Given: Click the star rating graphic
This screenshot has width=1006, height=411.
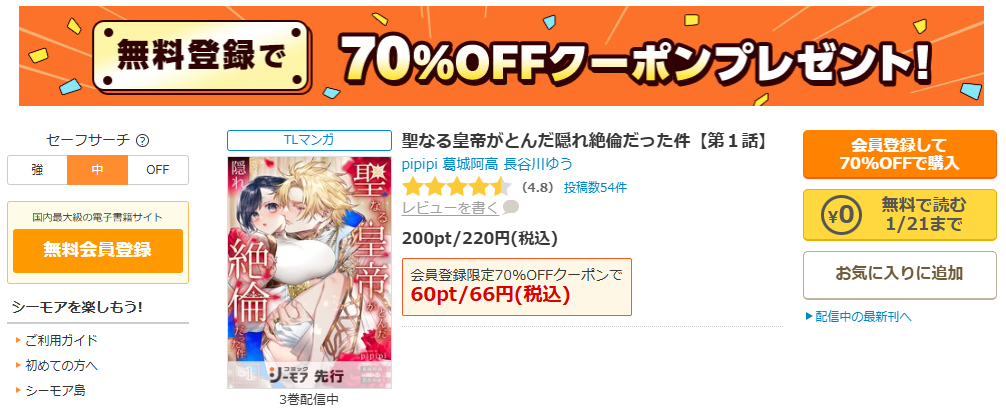Looking at the screenshot, I should point(456,187).
